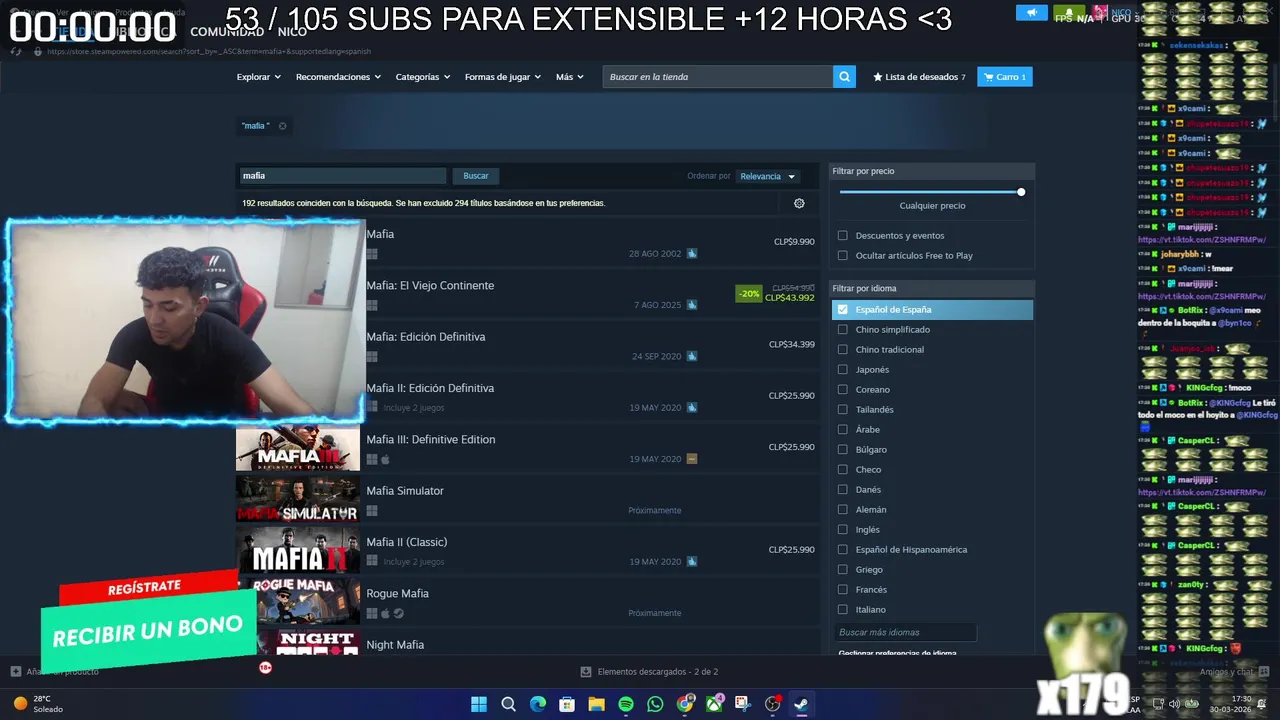Check the Chino tradicional language filter
The image size is (1280, 720).
coord(842,350)
